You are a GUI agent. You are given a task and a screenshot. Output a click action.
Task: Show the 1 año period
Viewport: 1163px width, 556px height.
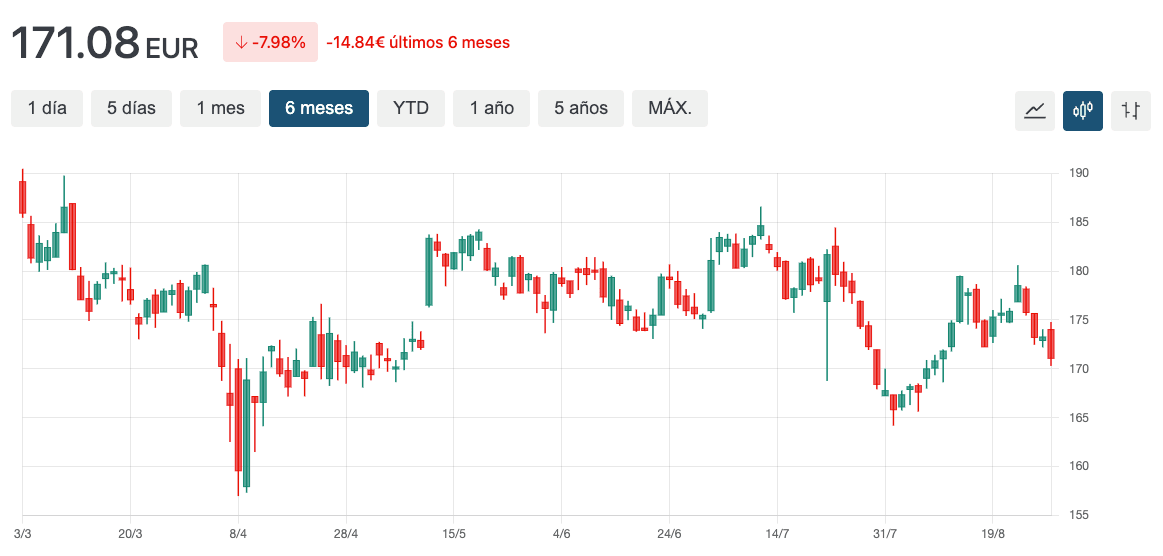pos(491,108)
